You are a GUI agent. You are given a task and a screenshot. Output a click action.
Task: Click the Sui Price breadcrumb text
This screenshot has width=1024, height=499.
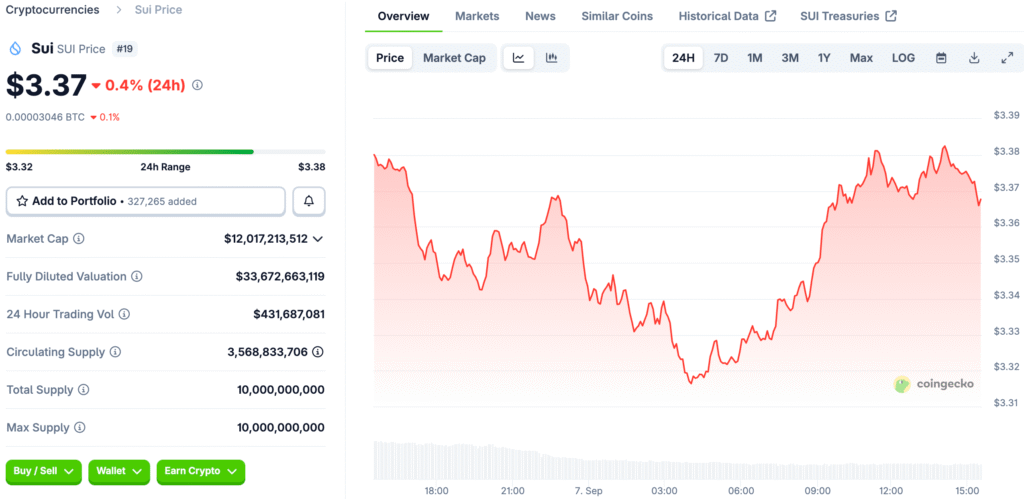(159, 10)
